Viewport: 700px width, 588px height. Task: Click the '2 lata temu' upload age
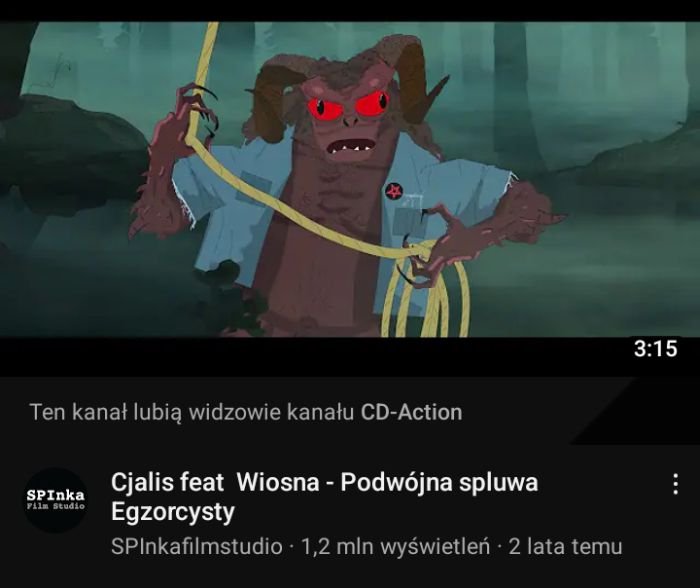pos(565,546)
